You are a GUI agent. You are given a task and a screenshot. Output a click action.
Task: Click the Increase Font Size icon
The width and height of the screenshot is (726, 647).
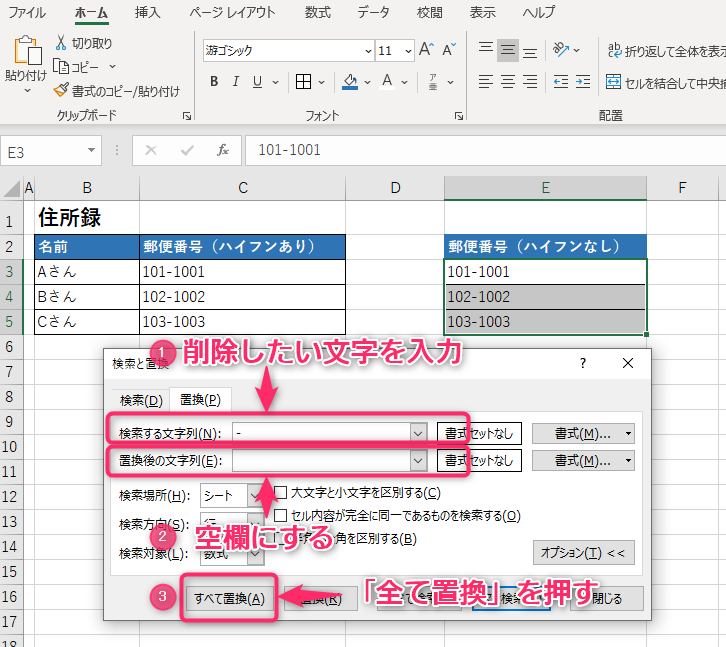pyautogui.click(x=426, y=49)
